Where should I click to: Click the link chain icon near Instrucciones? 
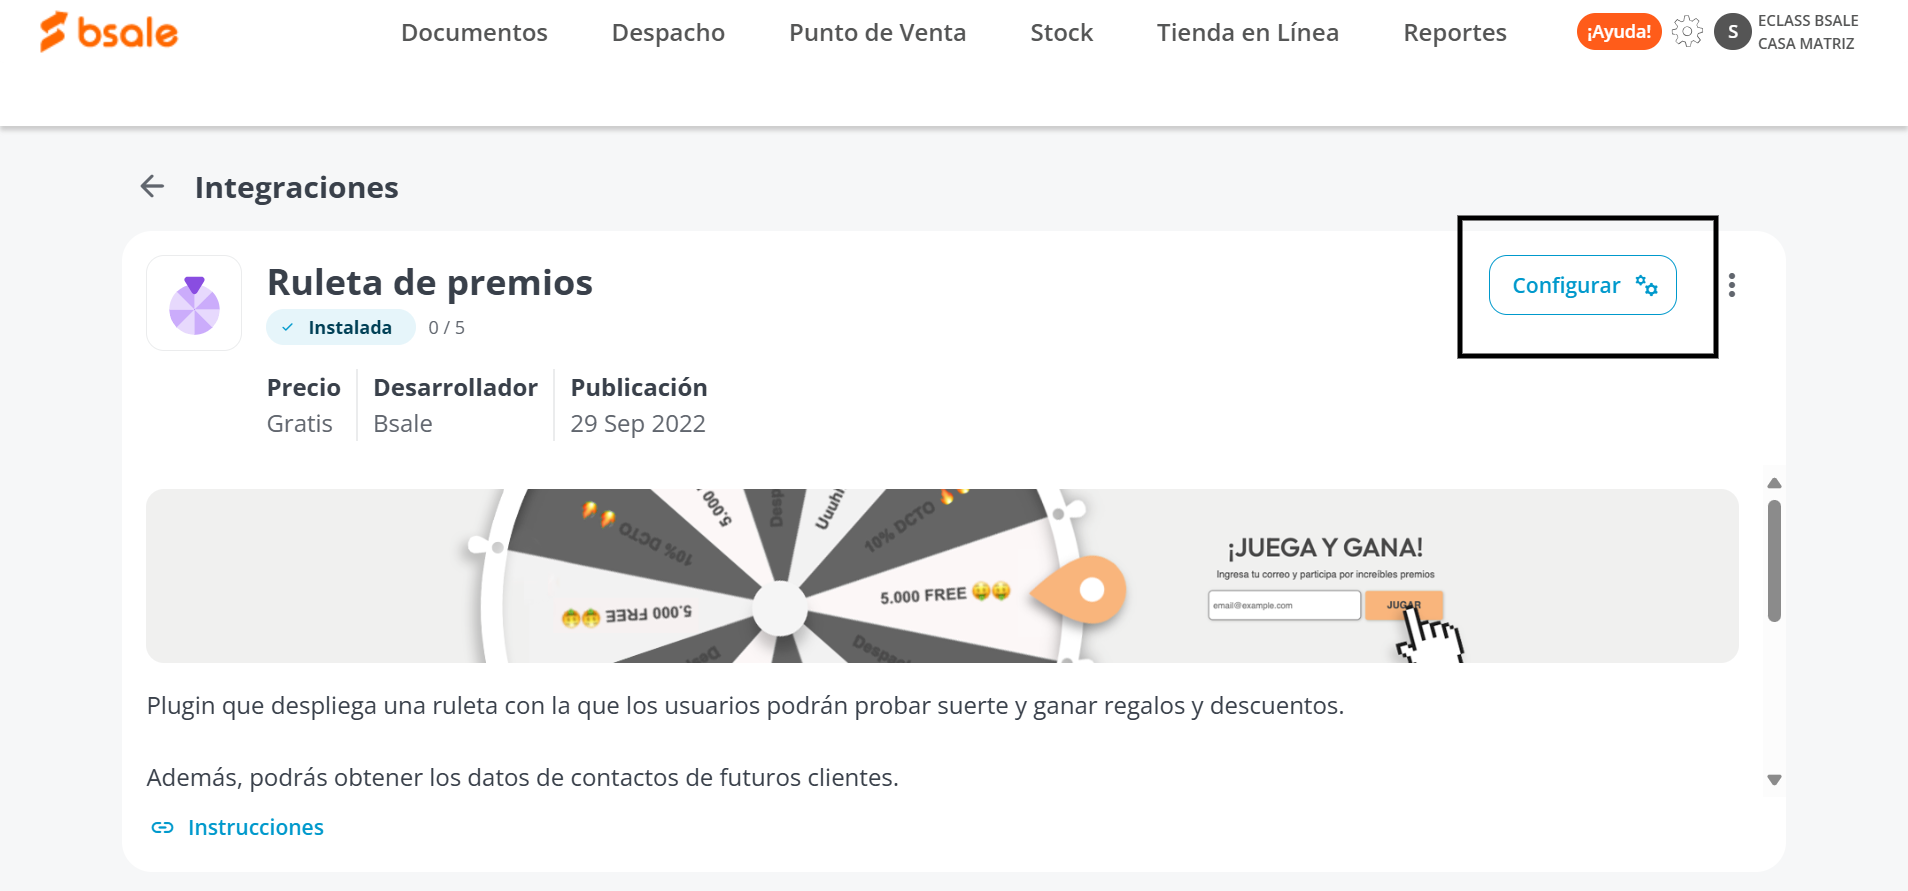point(162,827)
